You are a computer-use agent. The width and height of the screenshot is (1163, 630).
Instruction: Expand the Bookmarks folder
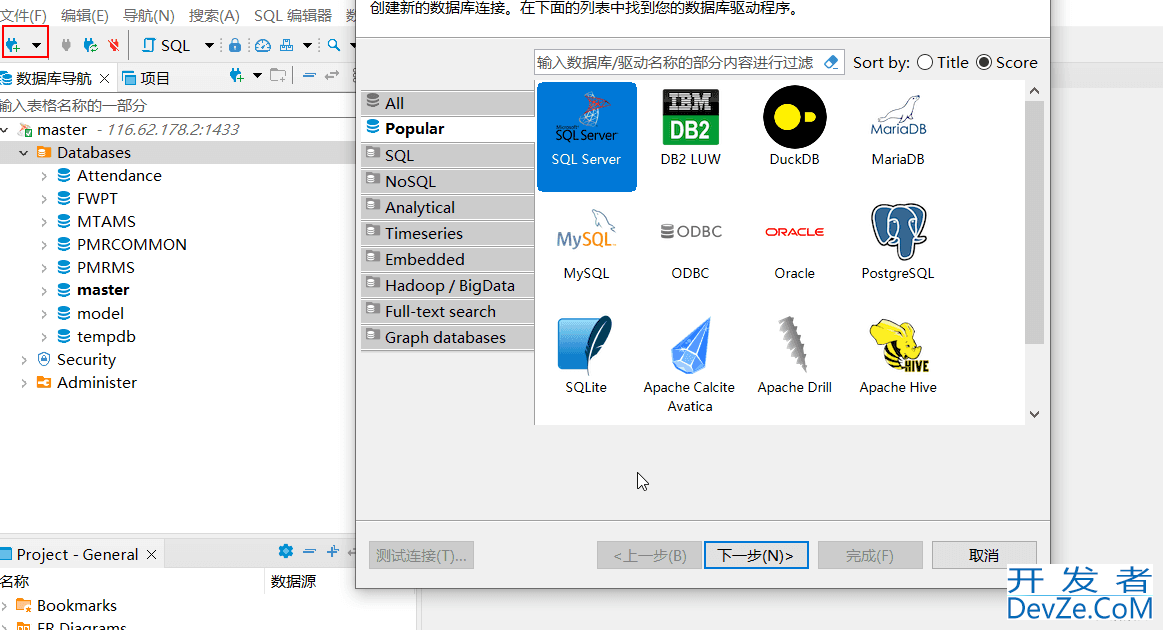tap(4, 606)
